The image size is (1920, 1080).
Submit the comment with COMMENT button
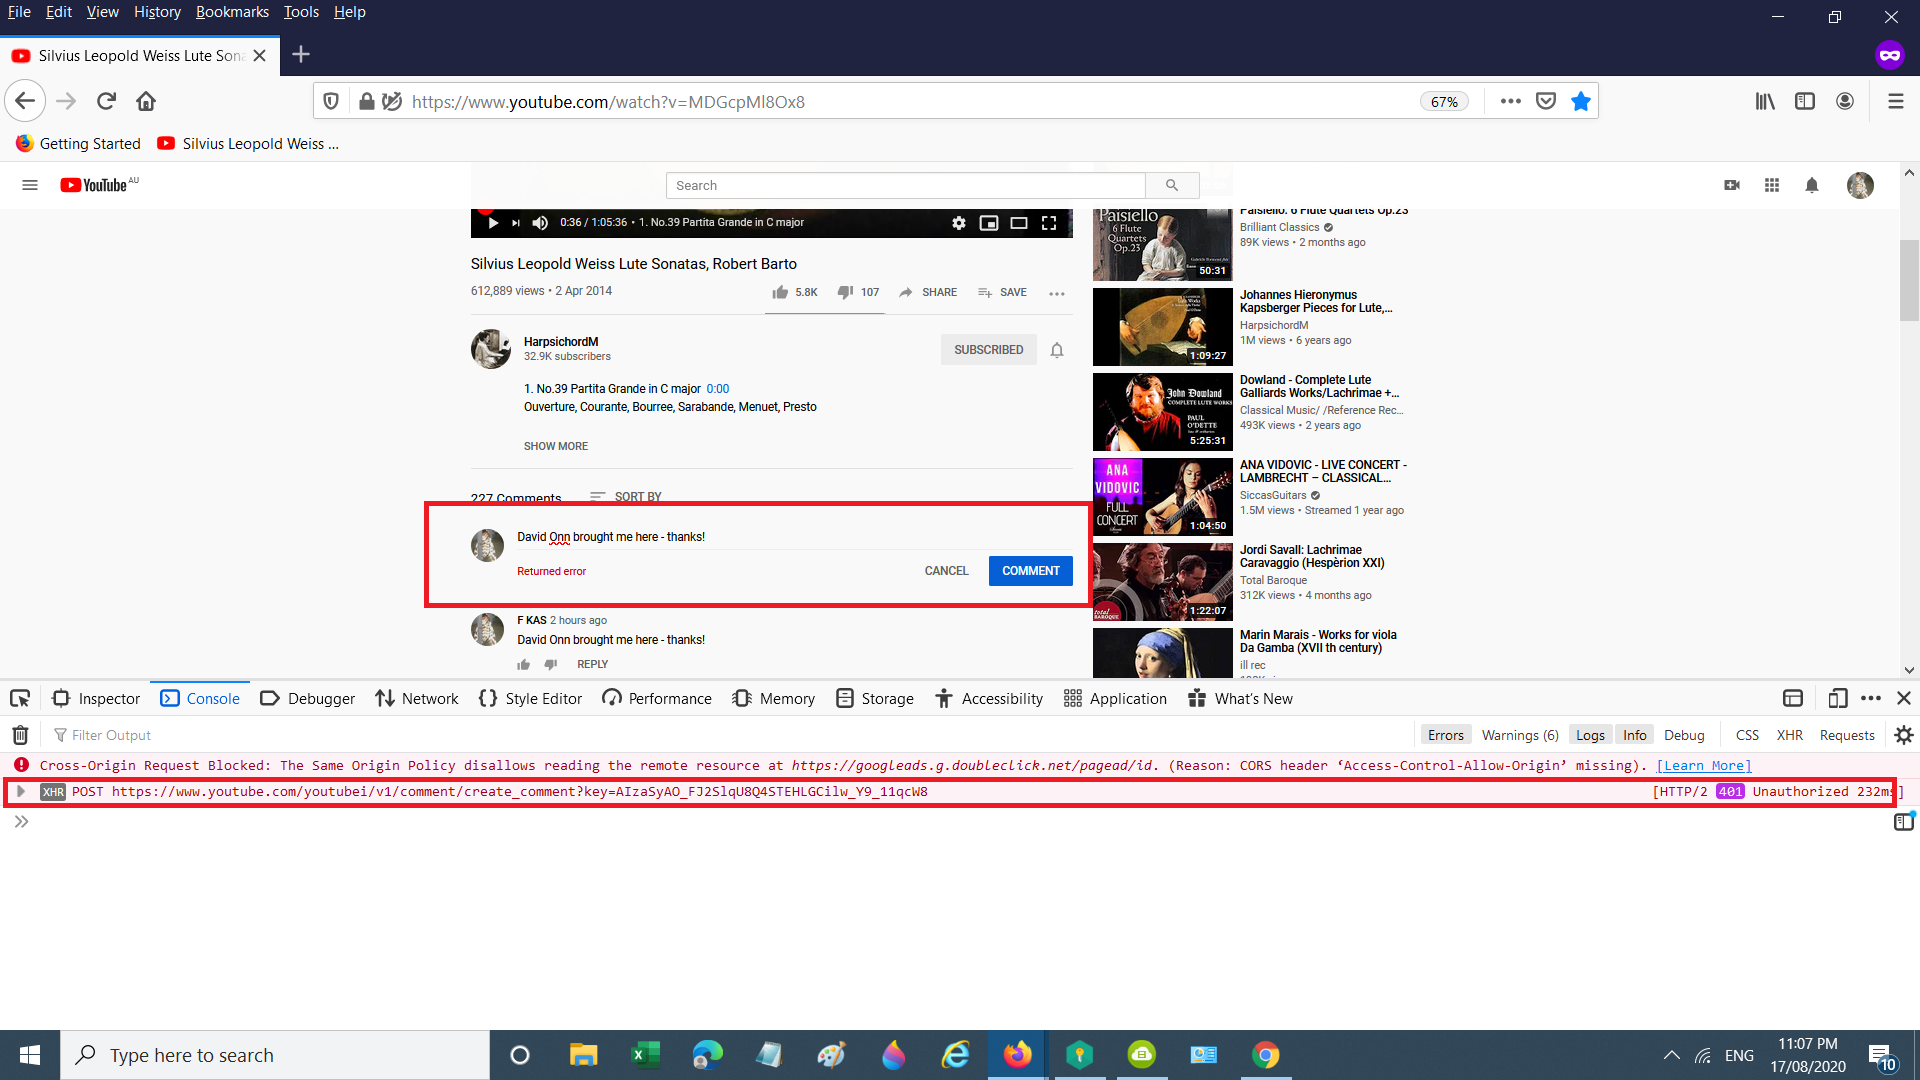tap(1030, 571)
